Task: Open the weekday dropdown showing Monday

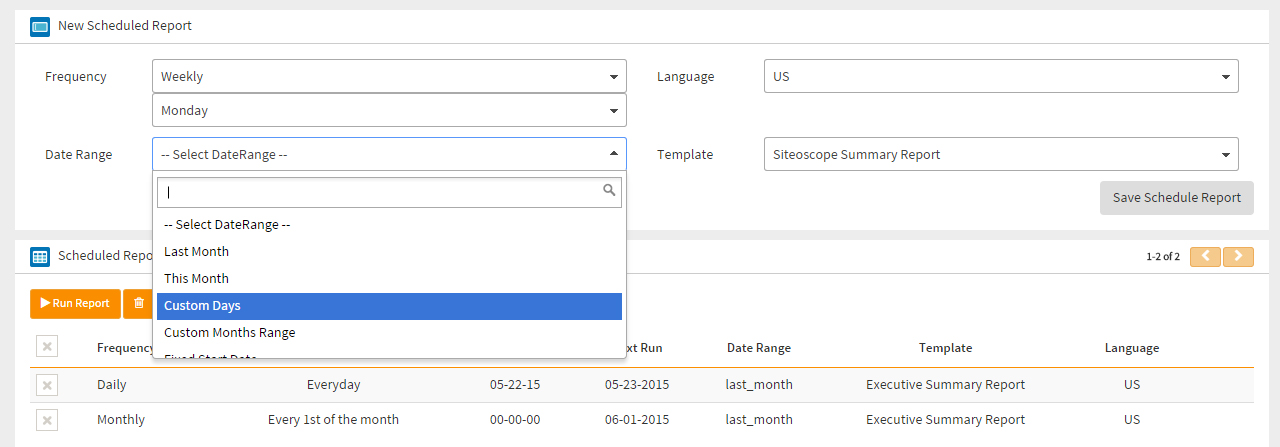Action: coord(389,111)
